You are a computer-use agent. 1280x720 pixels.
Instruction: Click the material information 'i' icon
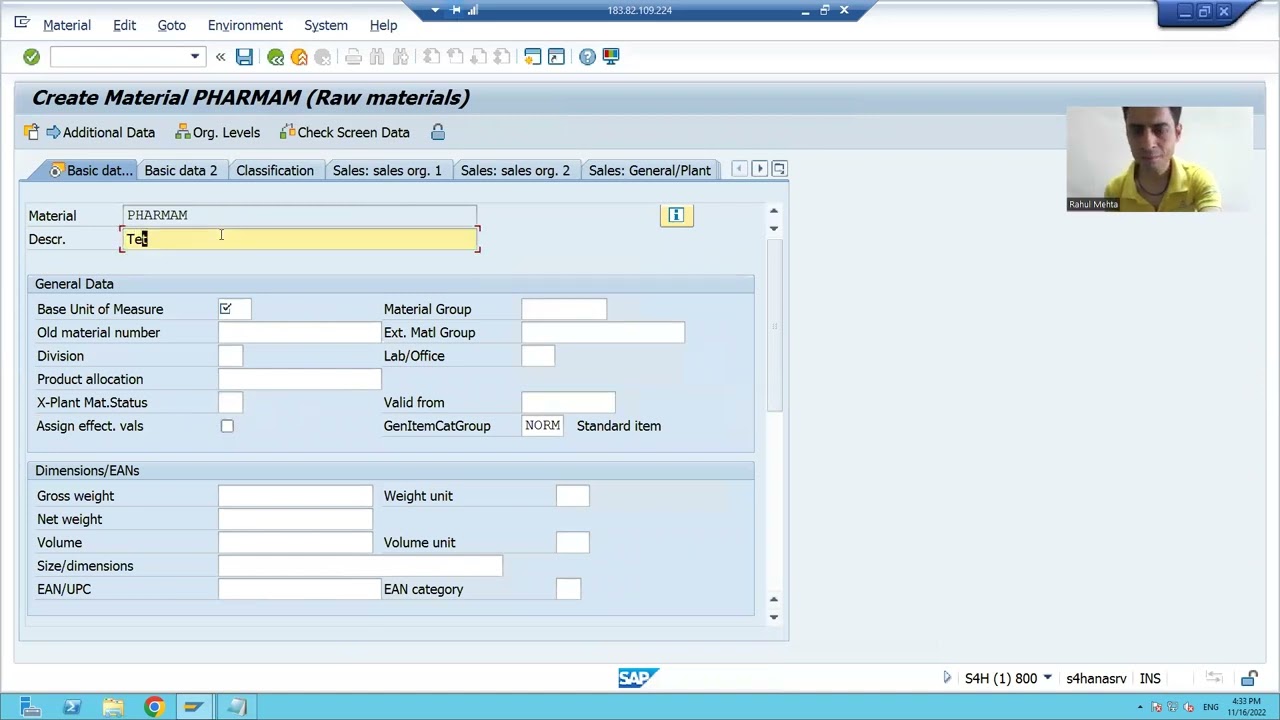[676, 215]
